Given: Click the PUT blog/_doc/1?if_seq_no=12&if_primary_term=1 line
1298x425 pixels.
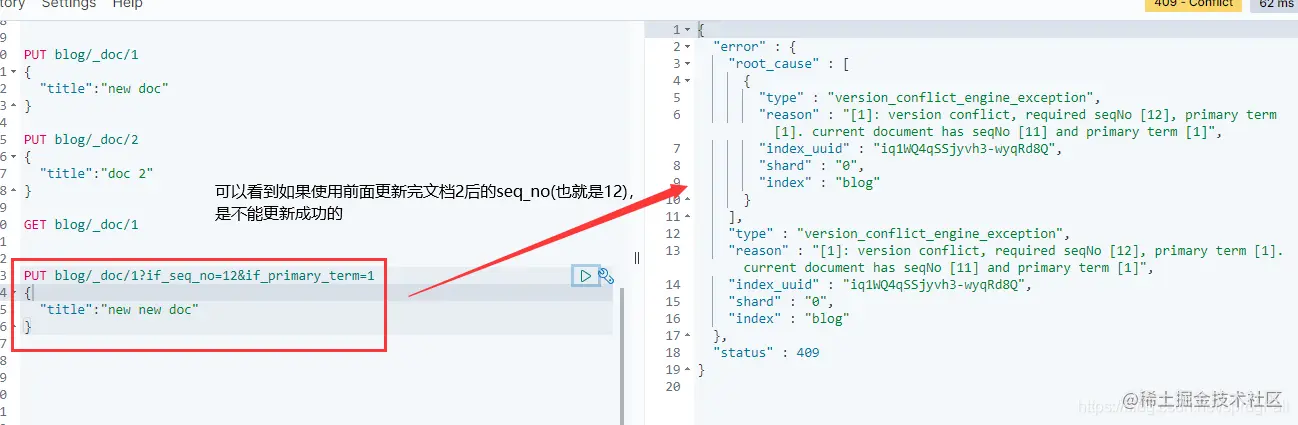Looking at the screenshot, I should [199, 275].
